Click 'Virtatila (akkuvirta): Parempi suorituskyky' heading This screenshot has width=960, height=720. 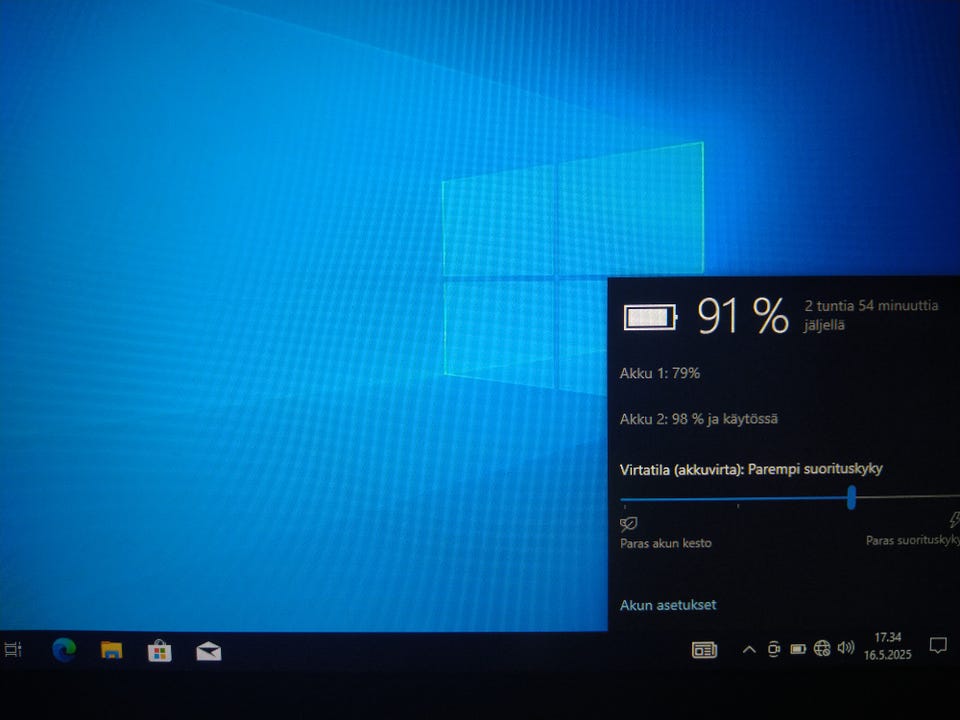[x=751, y=470]
